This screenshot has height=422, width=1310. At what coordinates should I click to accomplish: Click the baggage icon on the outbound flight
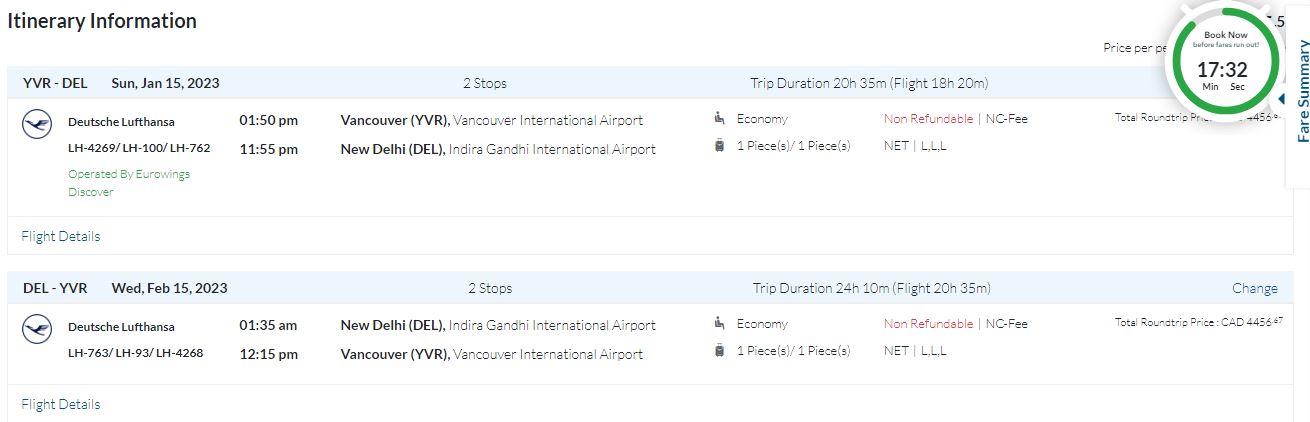point(720,146)
